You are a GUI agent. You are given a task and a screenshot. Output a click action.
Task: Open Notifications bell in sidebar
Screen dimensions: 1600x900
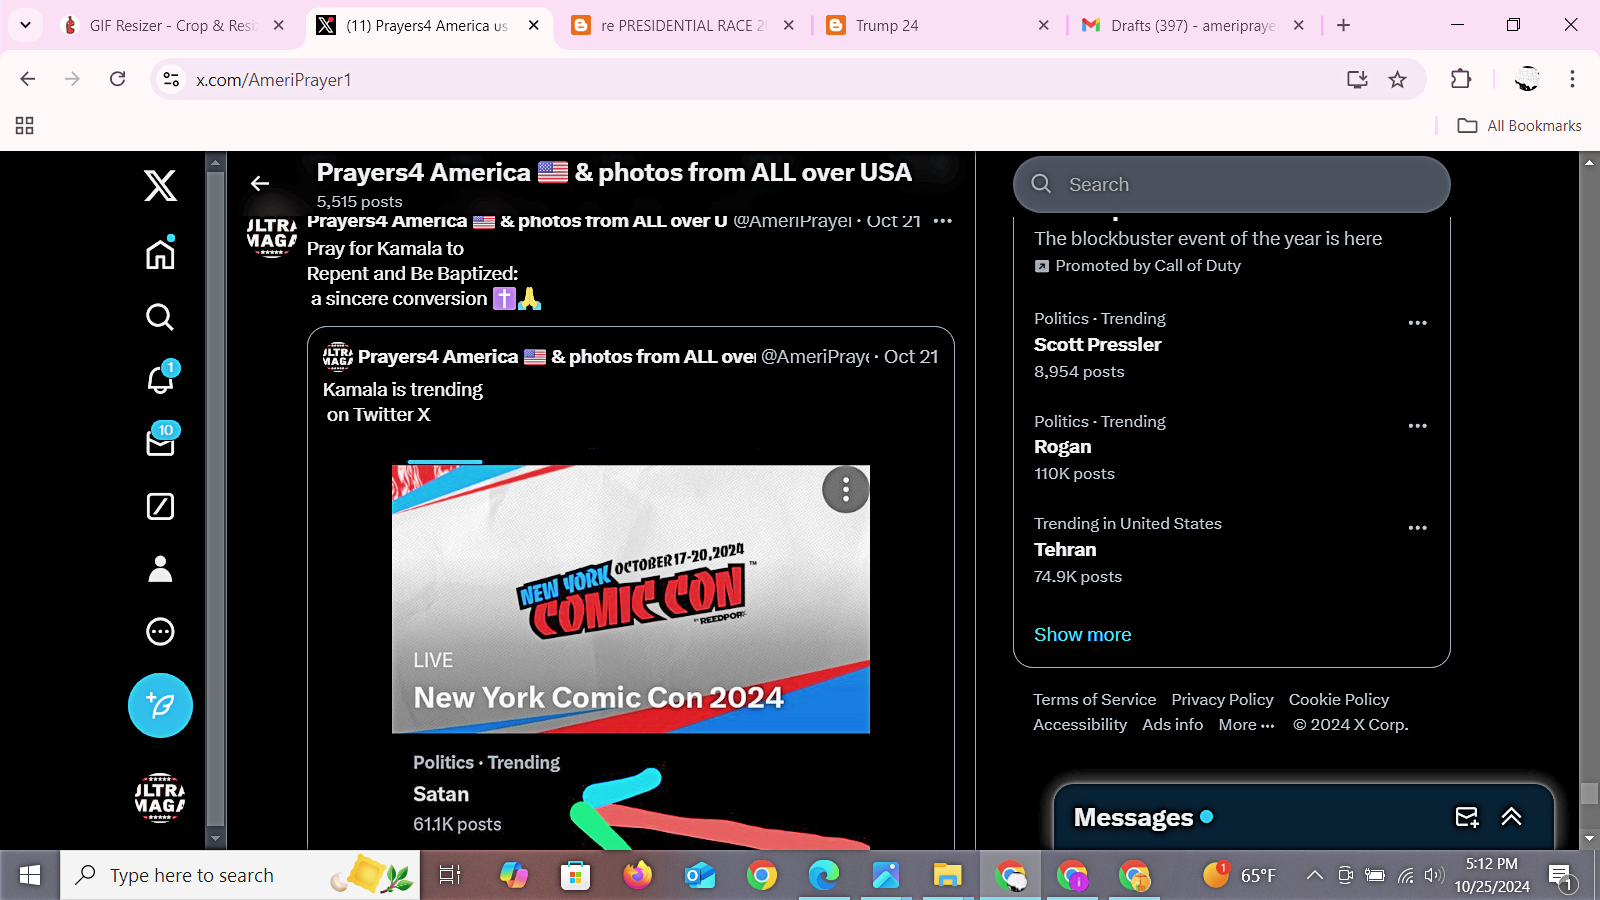coord(160,378)
